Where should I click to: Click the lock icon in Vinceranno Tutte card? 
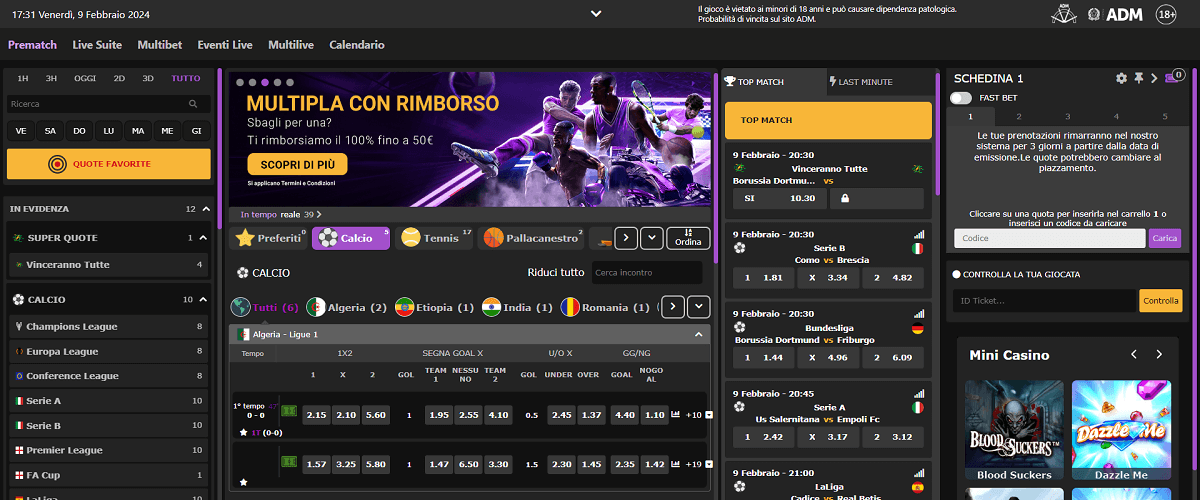[847, 198]
